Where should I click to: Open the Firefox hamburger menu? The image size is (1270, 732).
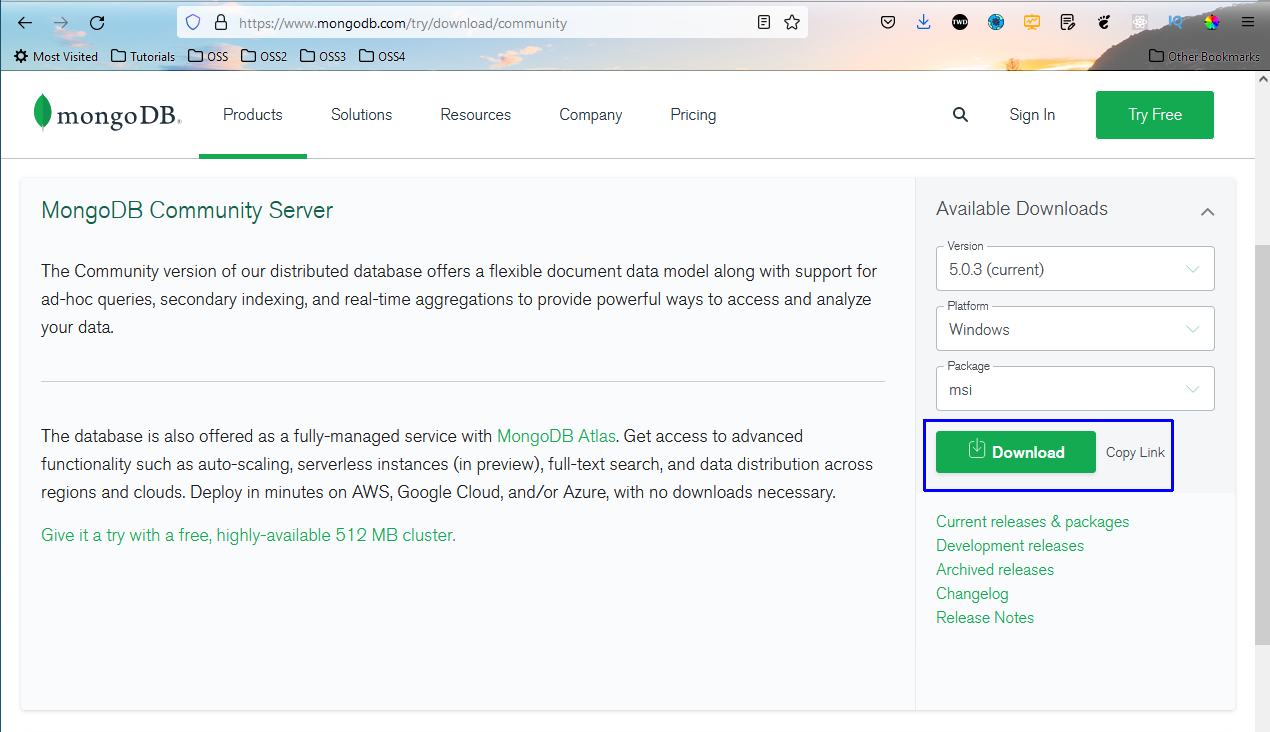point(1247,22)
